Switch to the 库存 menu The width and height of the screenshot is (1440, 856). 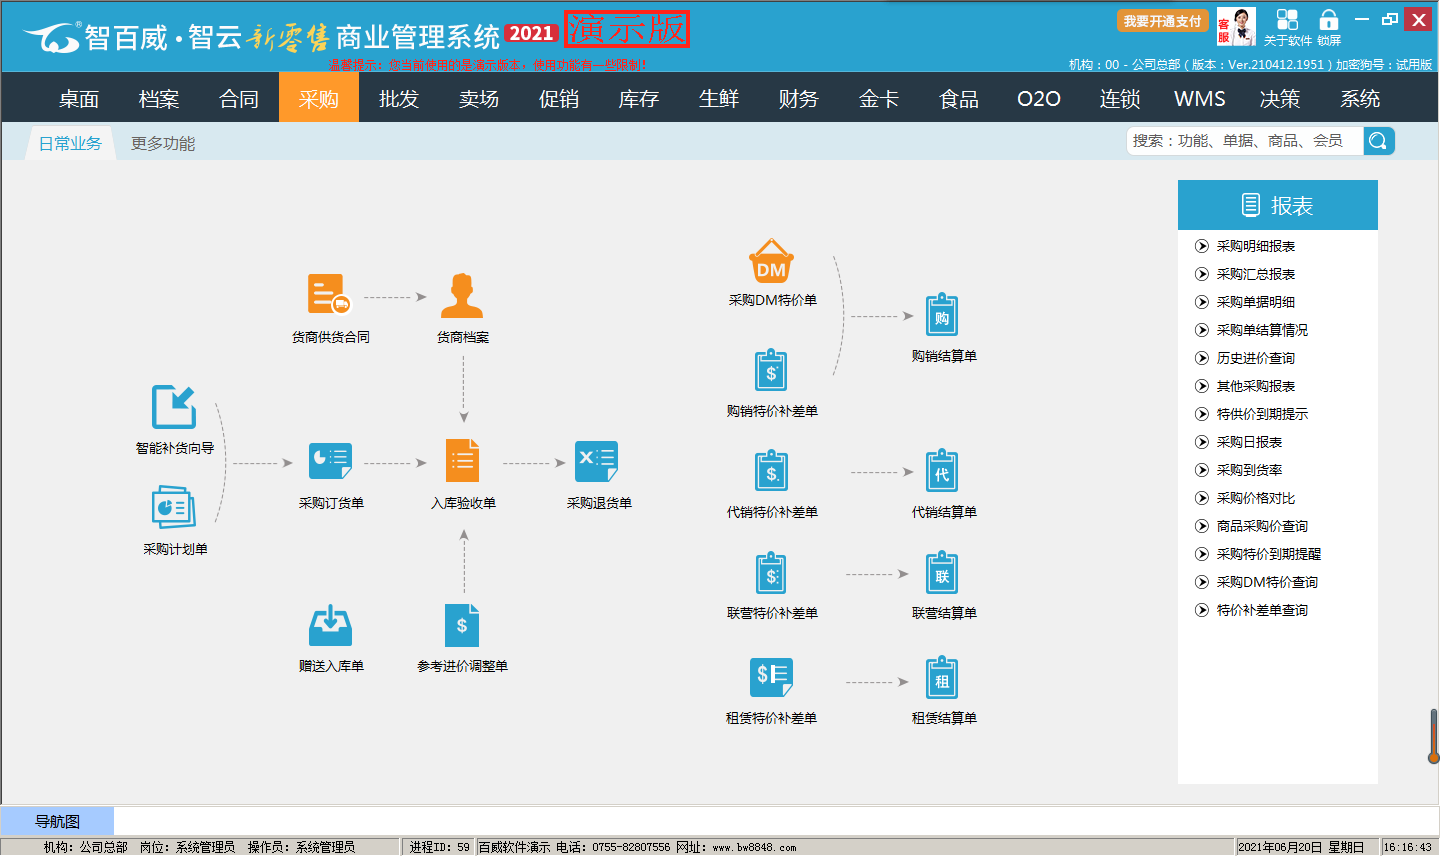point(638,99)
